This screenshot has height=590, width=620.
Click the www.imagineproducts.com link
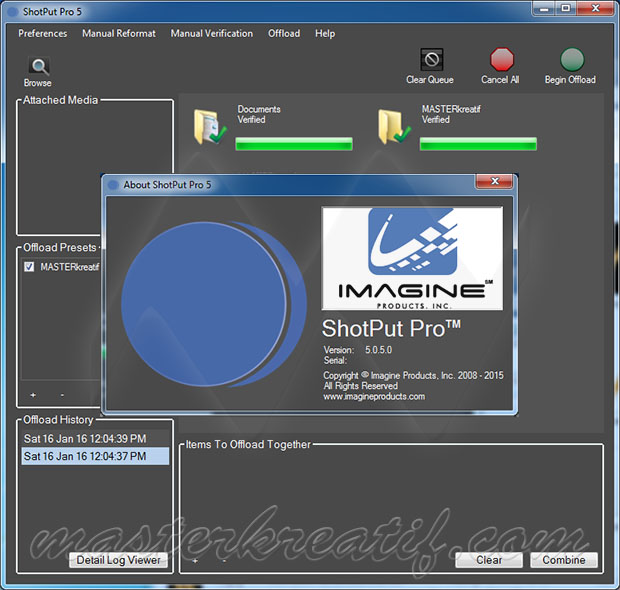click(x=374, y=396)
